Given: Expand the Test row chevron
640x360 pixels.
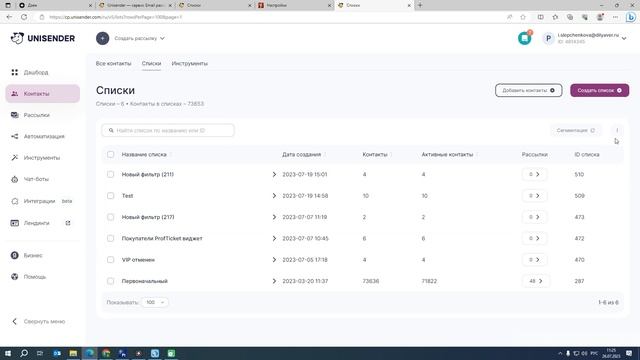Looking at the screenshot, I should [x=274, y=196].
